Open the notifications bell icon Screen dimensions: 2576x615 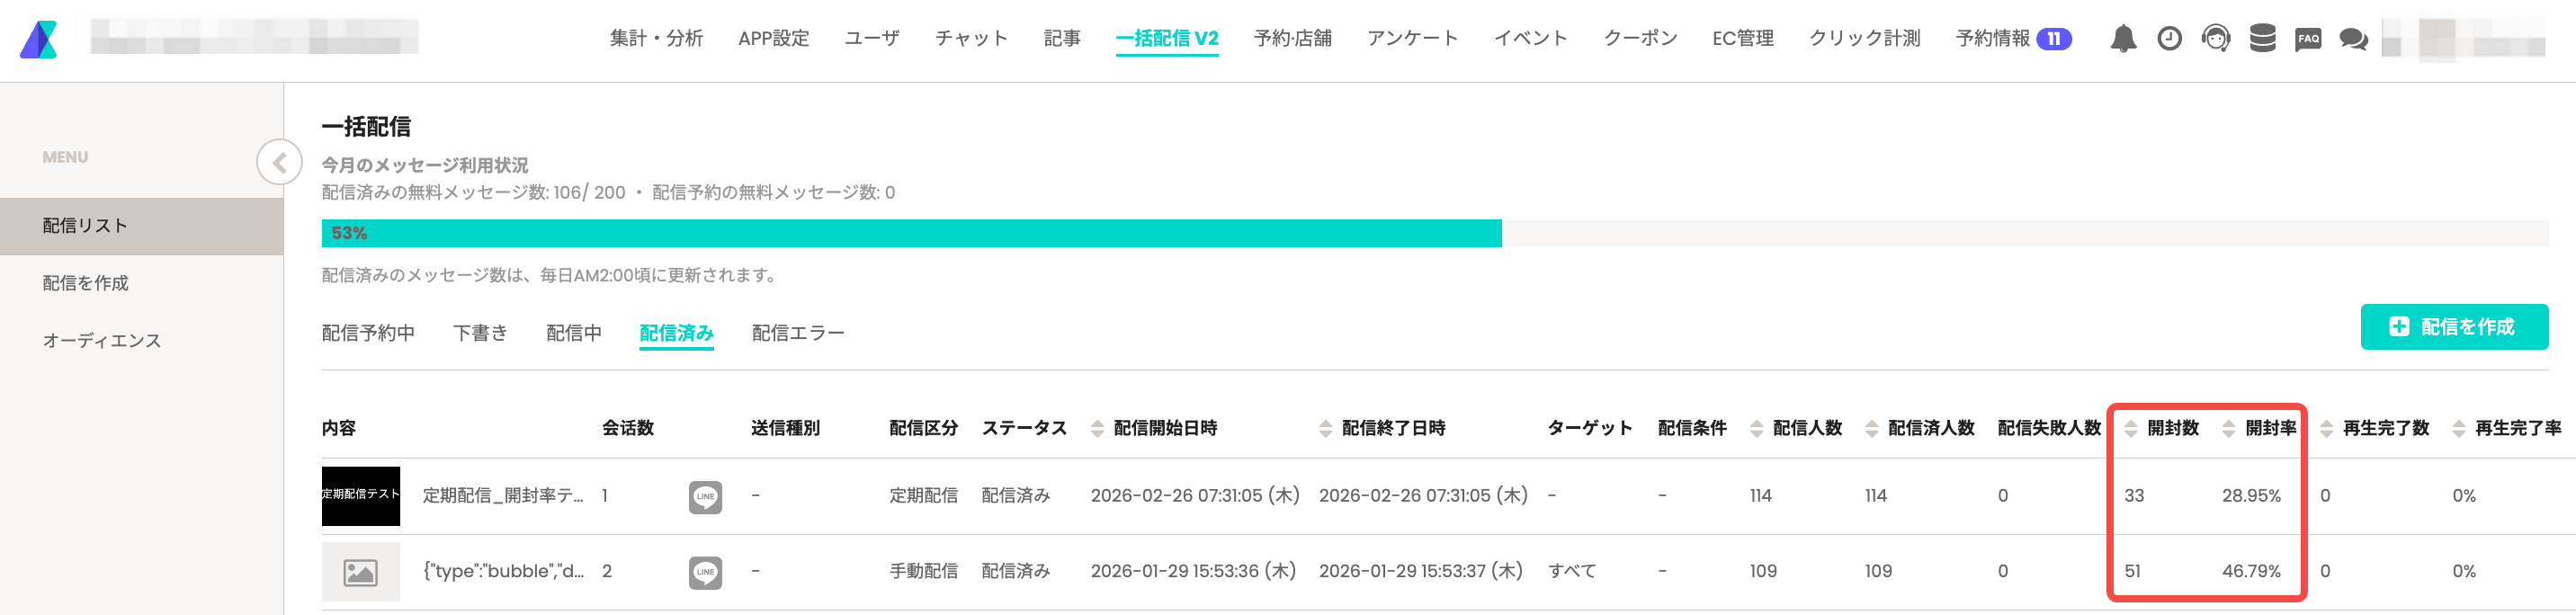pos(2122,39)
